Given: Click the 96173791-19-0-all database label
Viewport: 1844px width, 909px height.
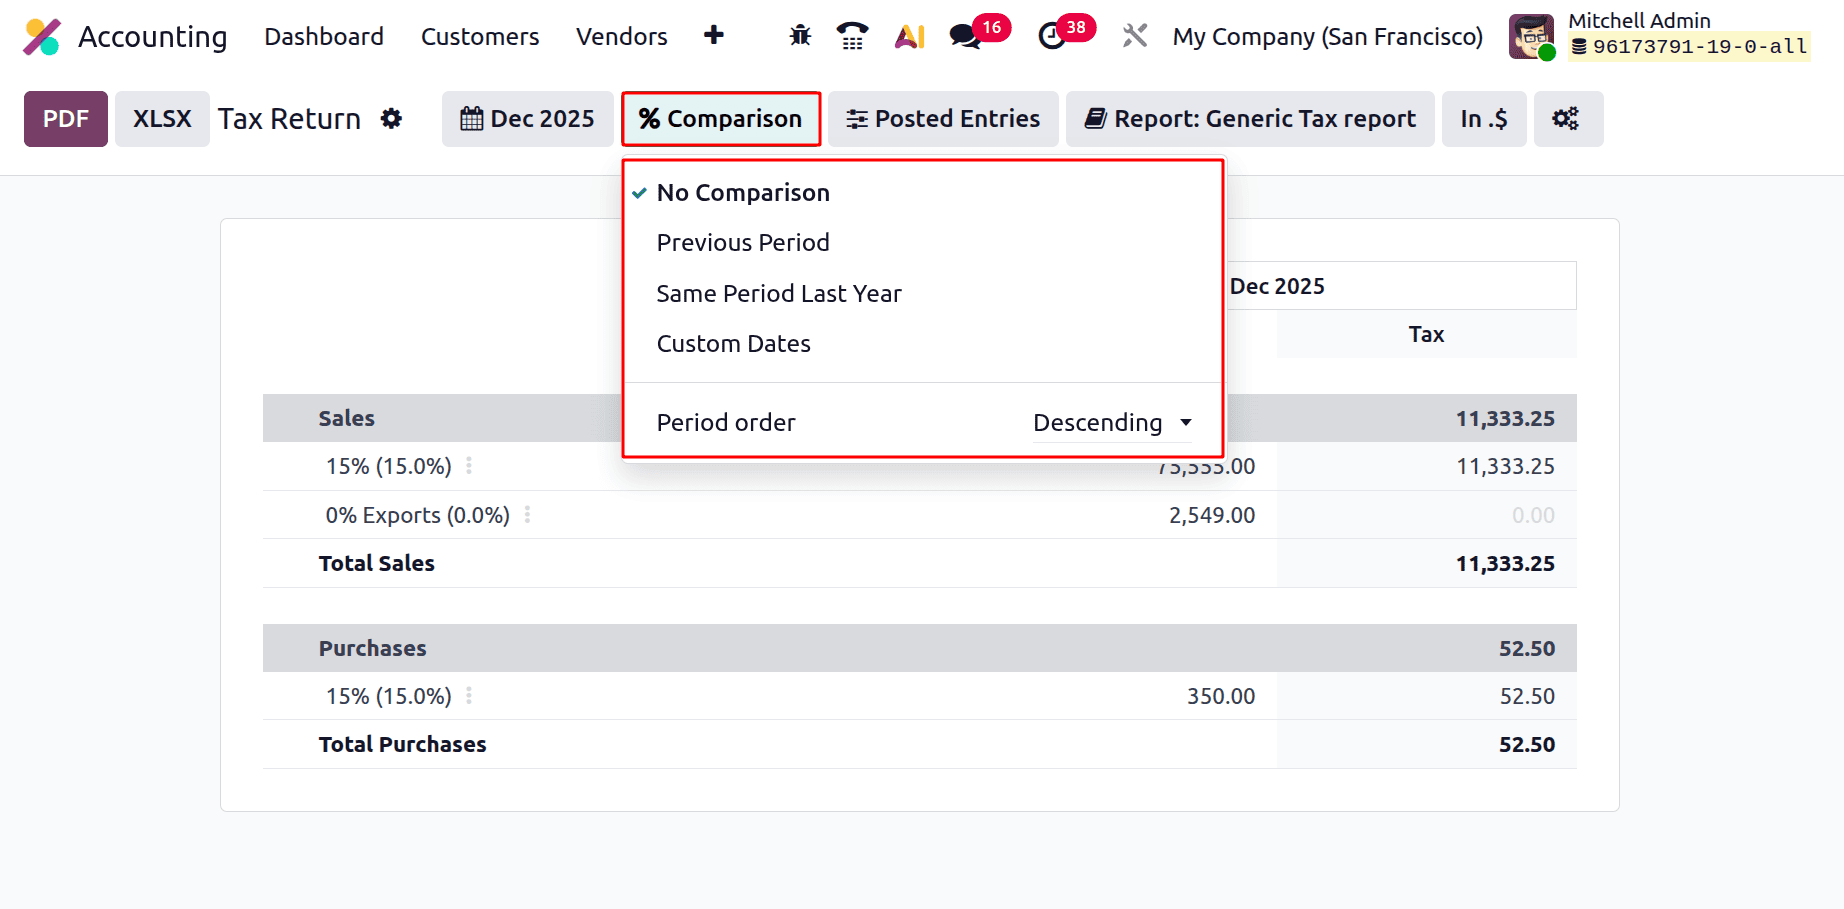Looking at the screenshot, I should (x=1690, y=47).
